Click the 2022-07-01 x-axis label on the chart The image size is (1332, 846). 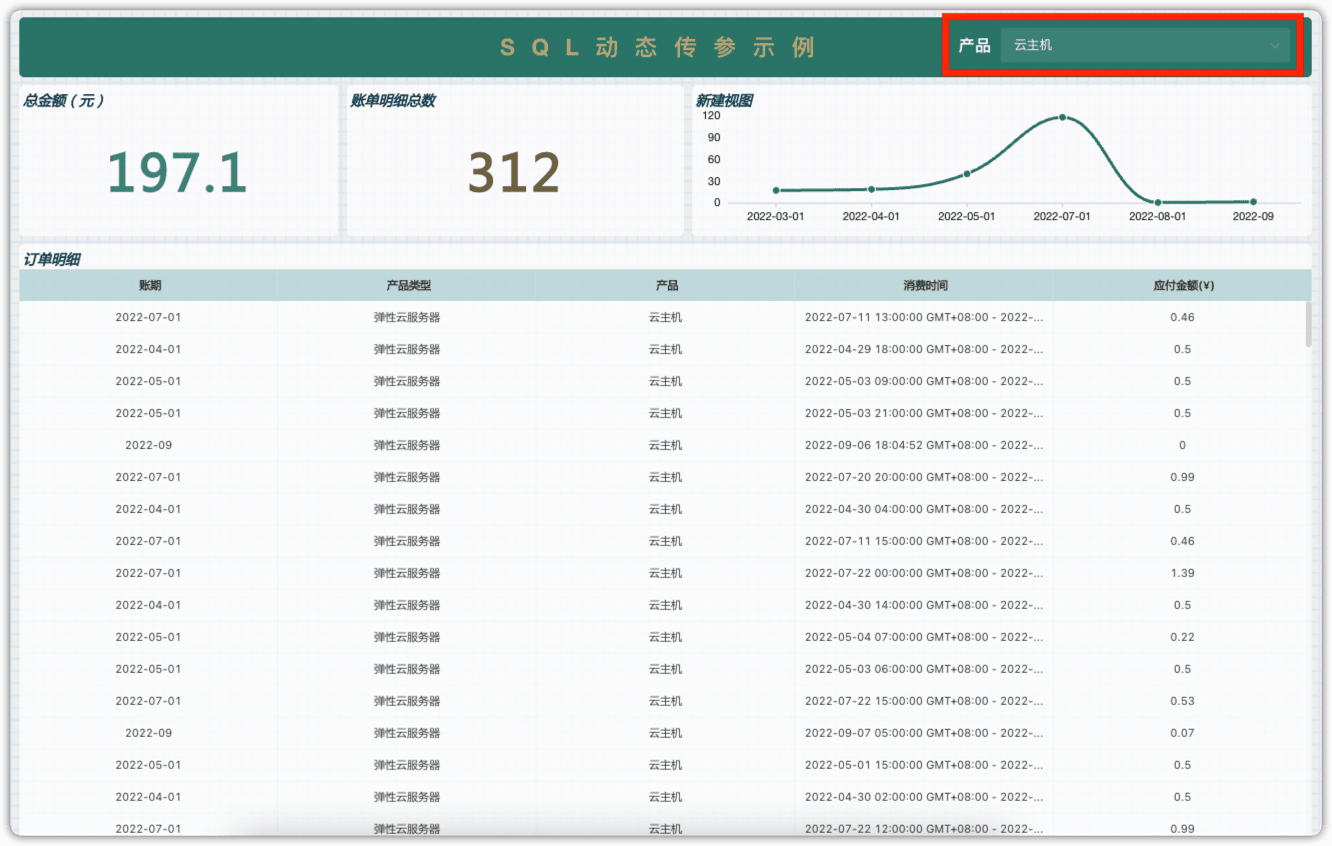click(x=1062, y=216)
